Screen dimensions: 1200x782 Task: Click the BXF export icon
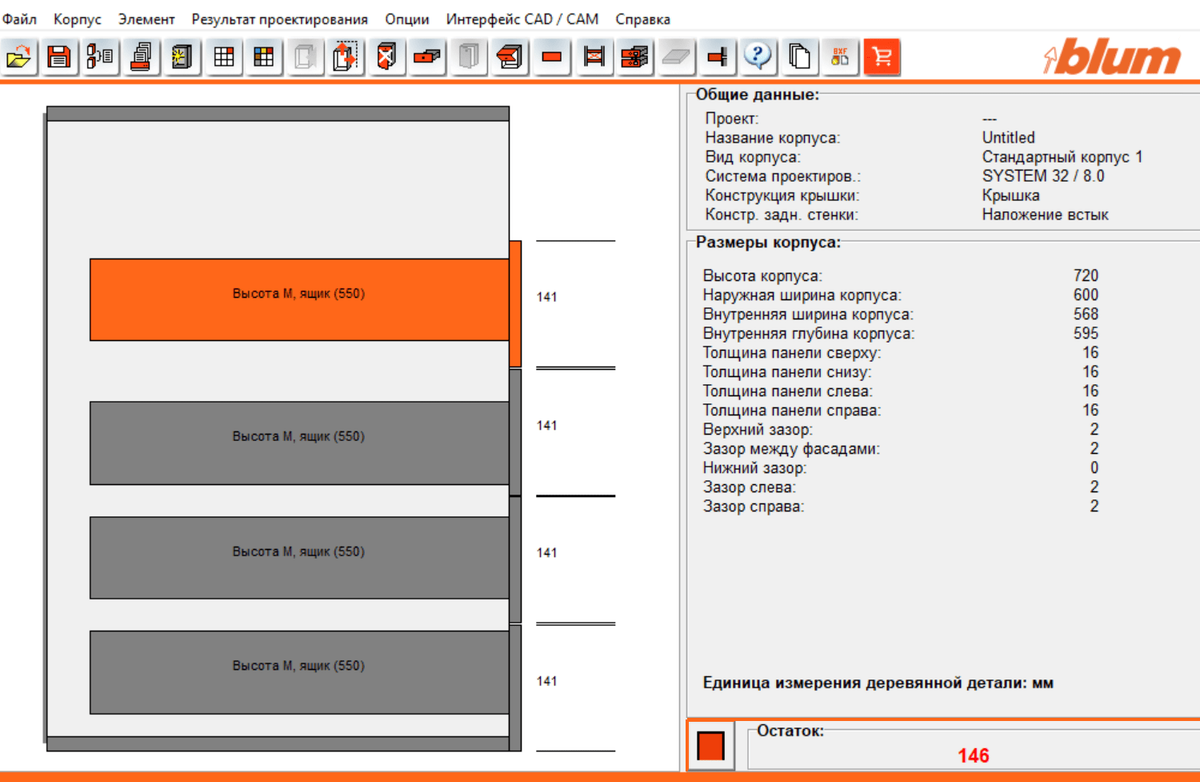[x=840, y=57]
